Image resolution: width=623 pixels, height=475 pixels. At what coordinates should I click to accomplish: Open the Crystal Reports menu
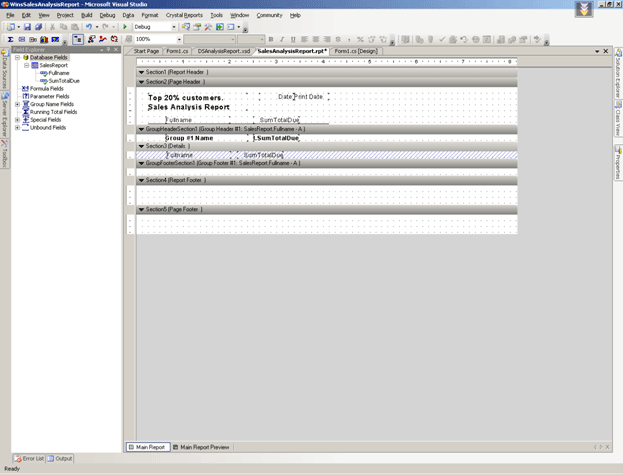(184, 15)
